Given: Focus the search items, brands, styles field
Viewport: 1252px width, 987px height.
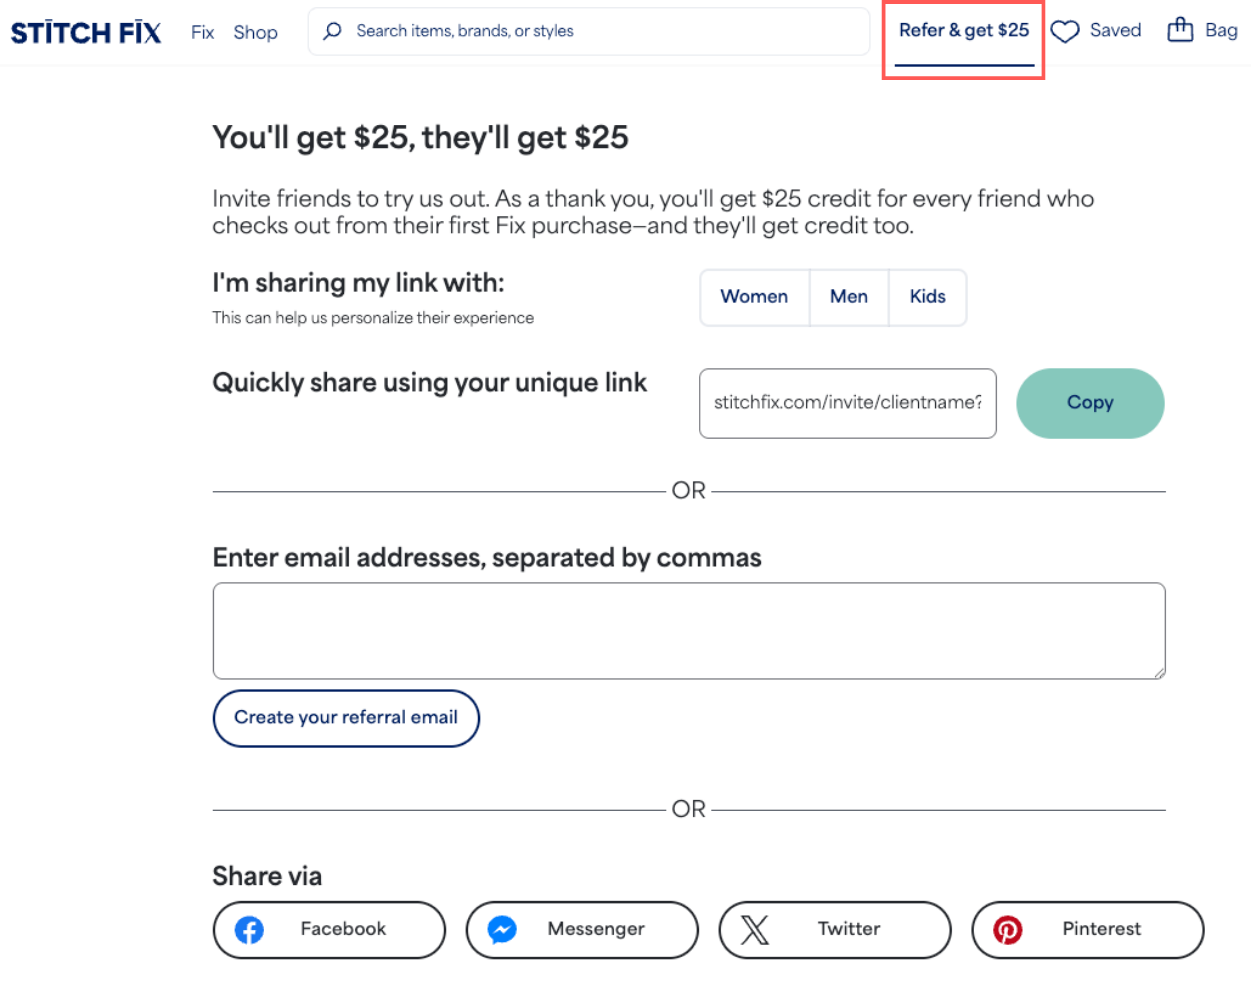Looking at the screenshot, I should (x=589, y=31).
